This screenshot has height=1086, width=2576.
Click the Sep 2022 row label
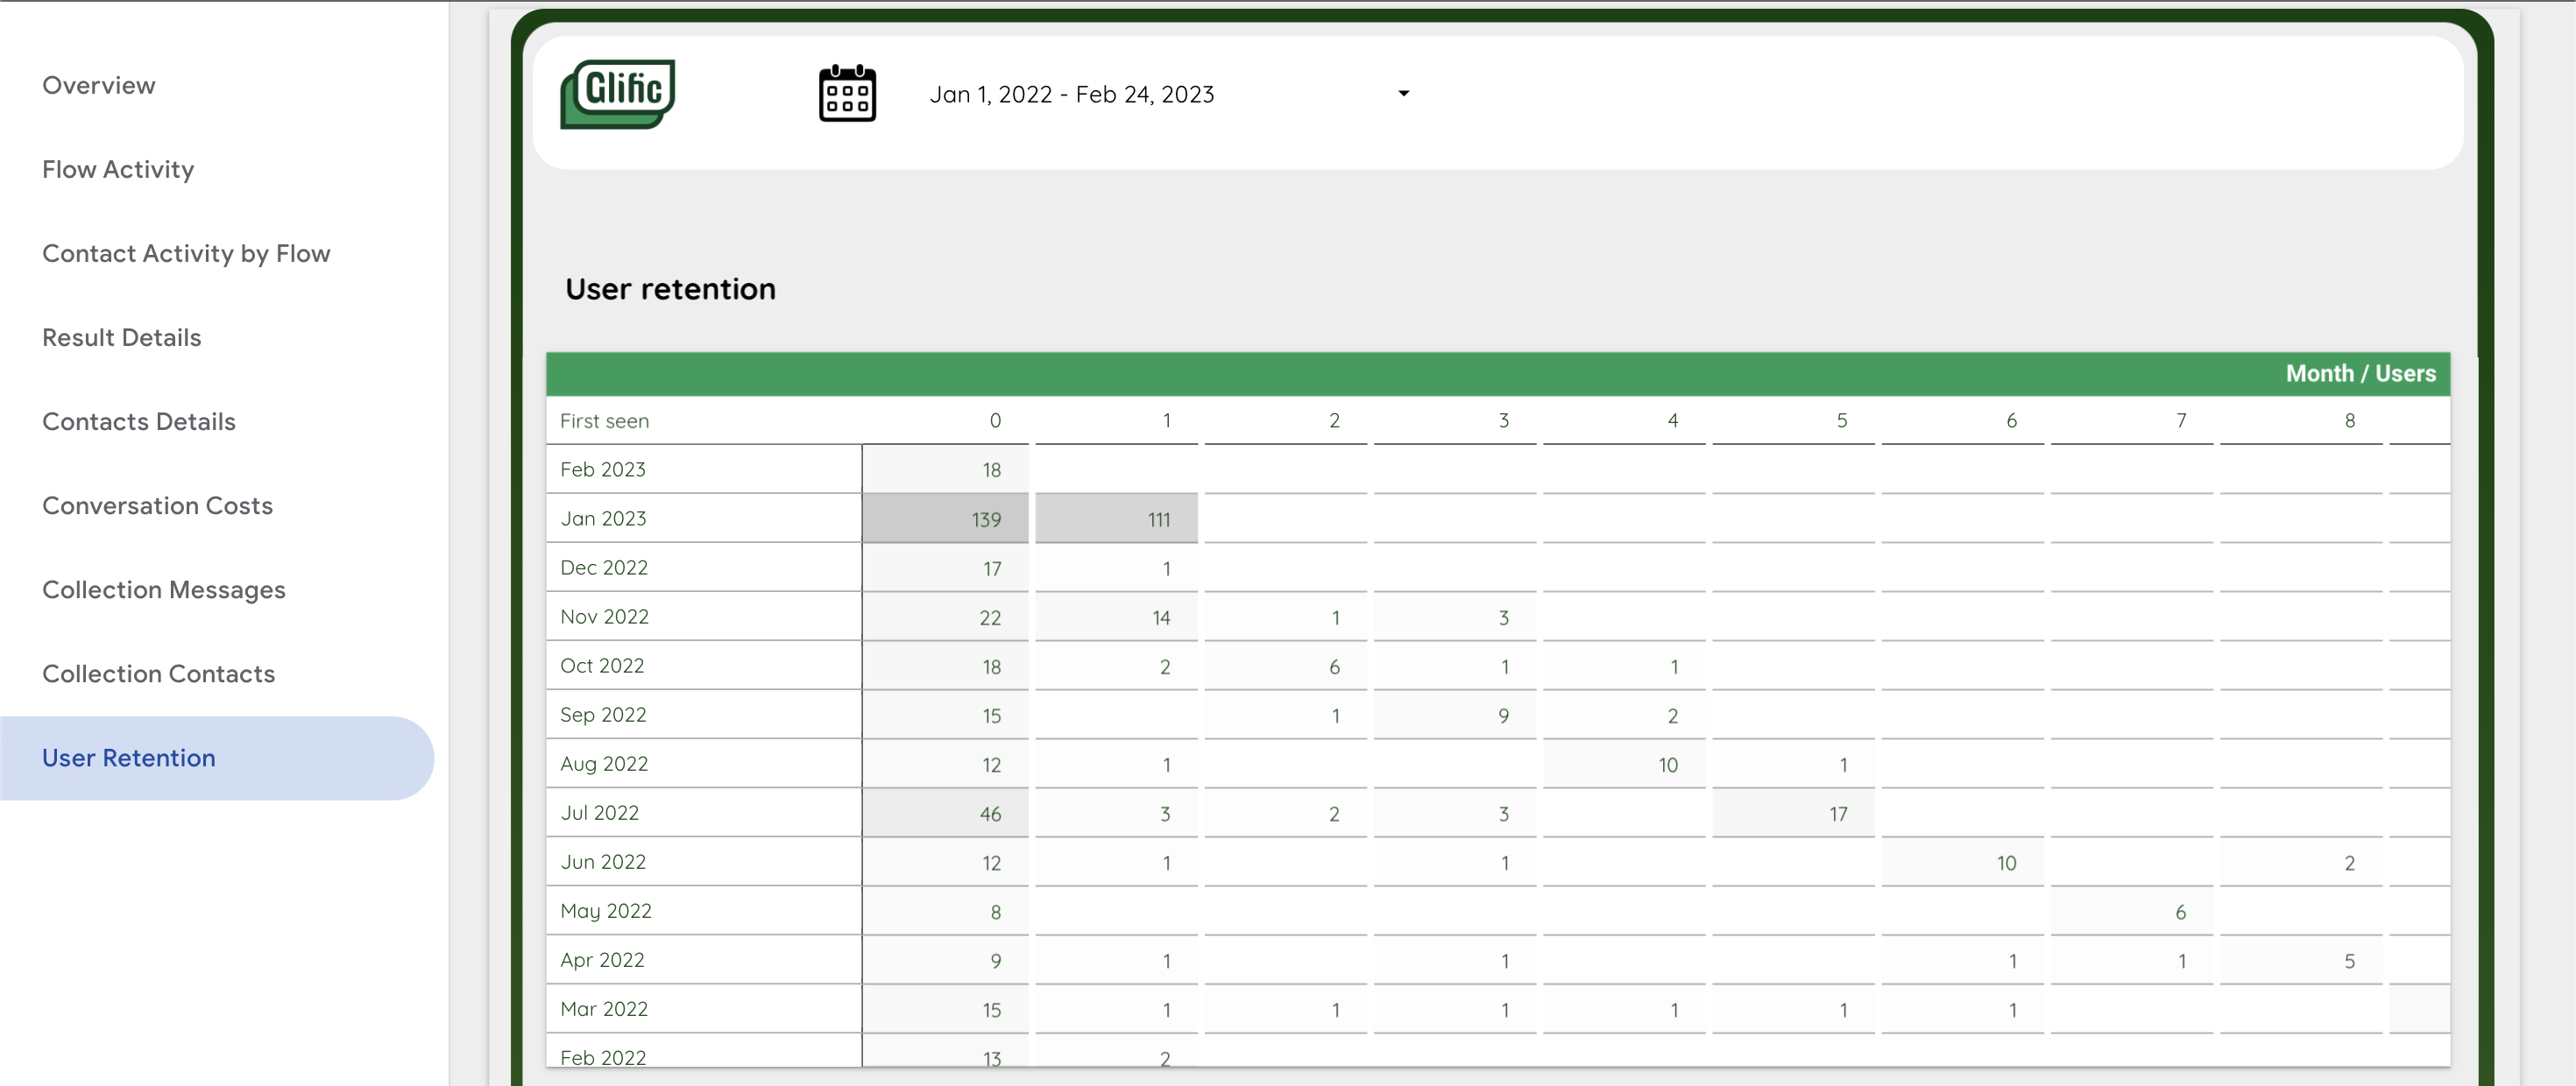603,714
